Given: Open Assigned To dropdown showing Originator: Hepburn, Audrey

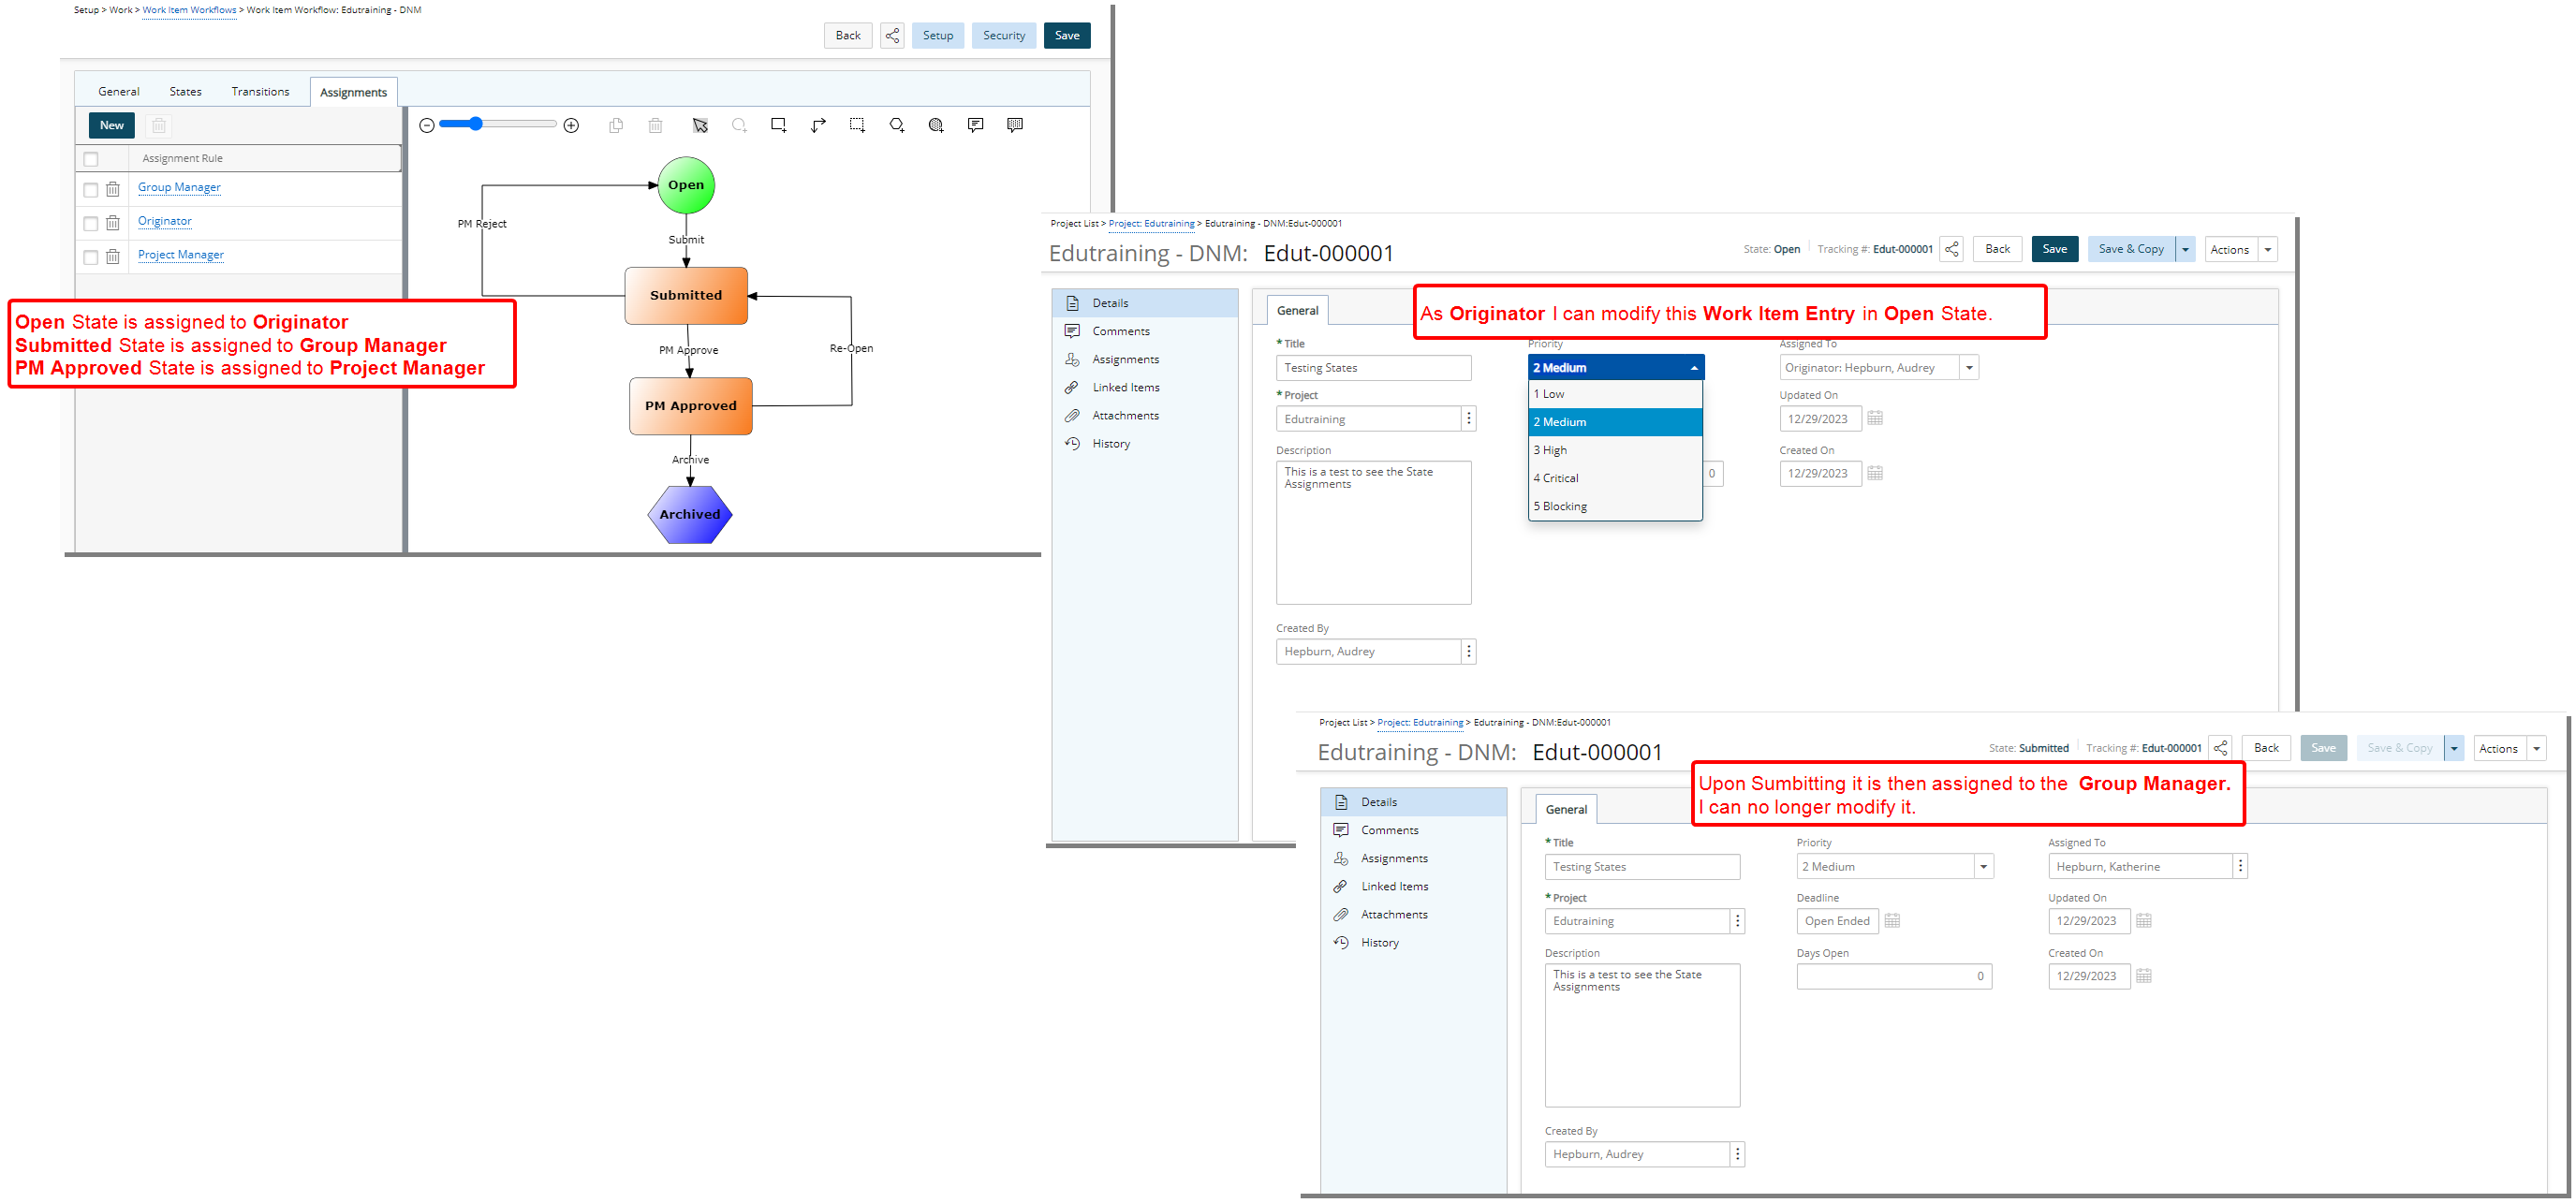Looking at the screenshot, I should click(1969, 368).
